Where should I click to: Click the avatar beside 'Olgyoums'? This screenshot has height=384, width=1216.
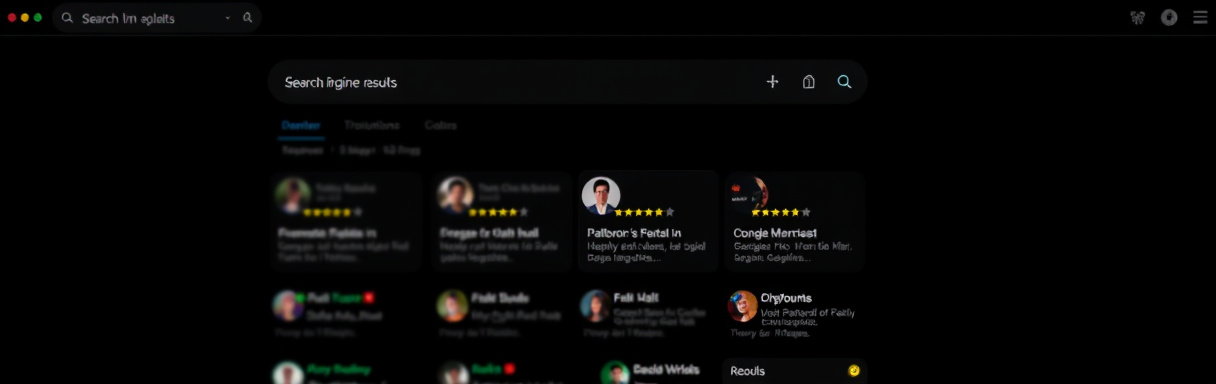[743, 305]
